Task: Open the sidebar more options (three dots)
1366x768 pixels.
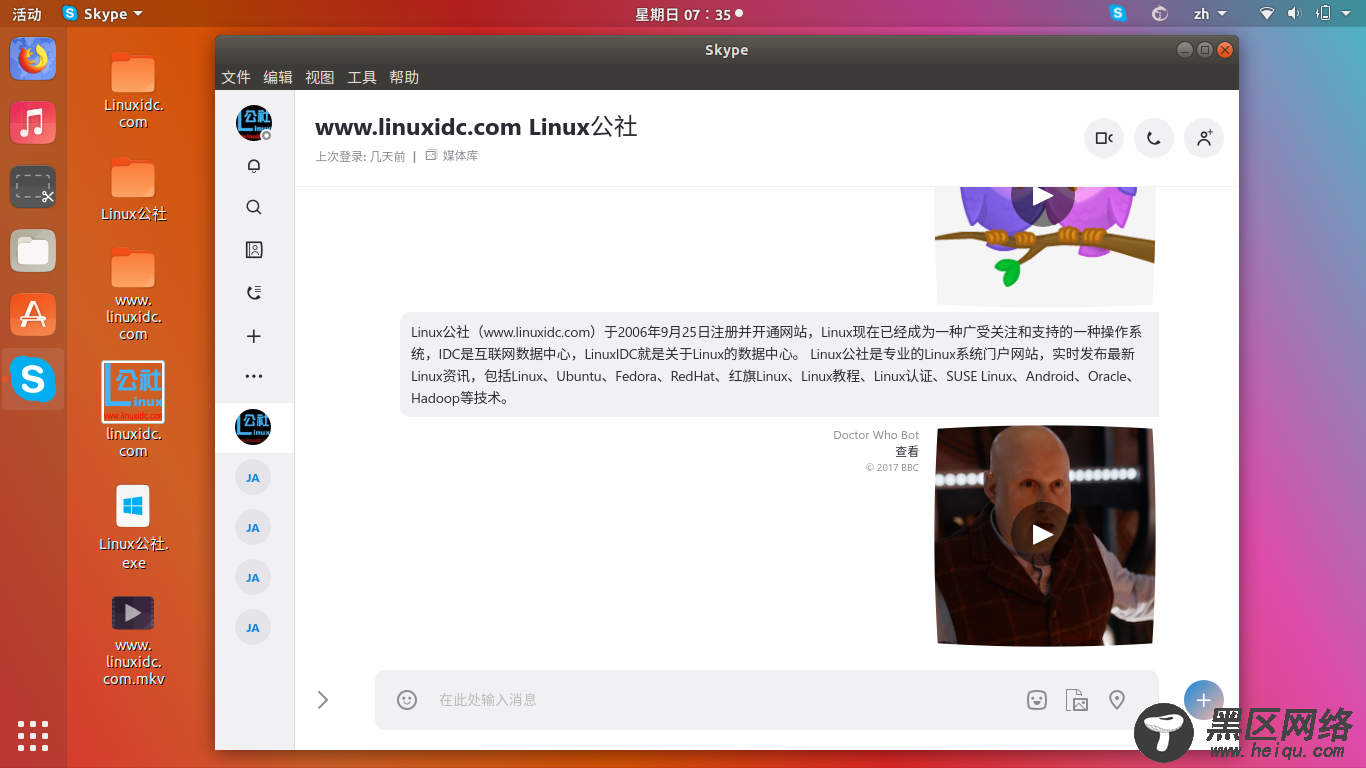Action: click(x=254, y=376)
